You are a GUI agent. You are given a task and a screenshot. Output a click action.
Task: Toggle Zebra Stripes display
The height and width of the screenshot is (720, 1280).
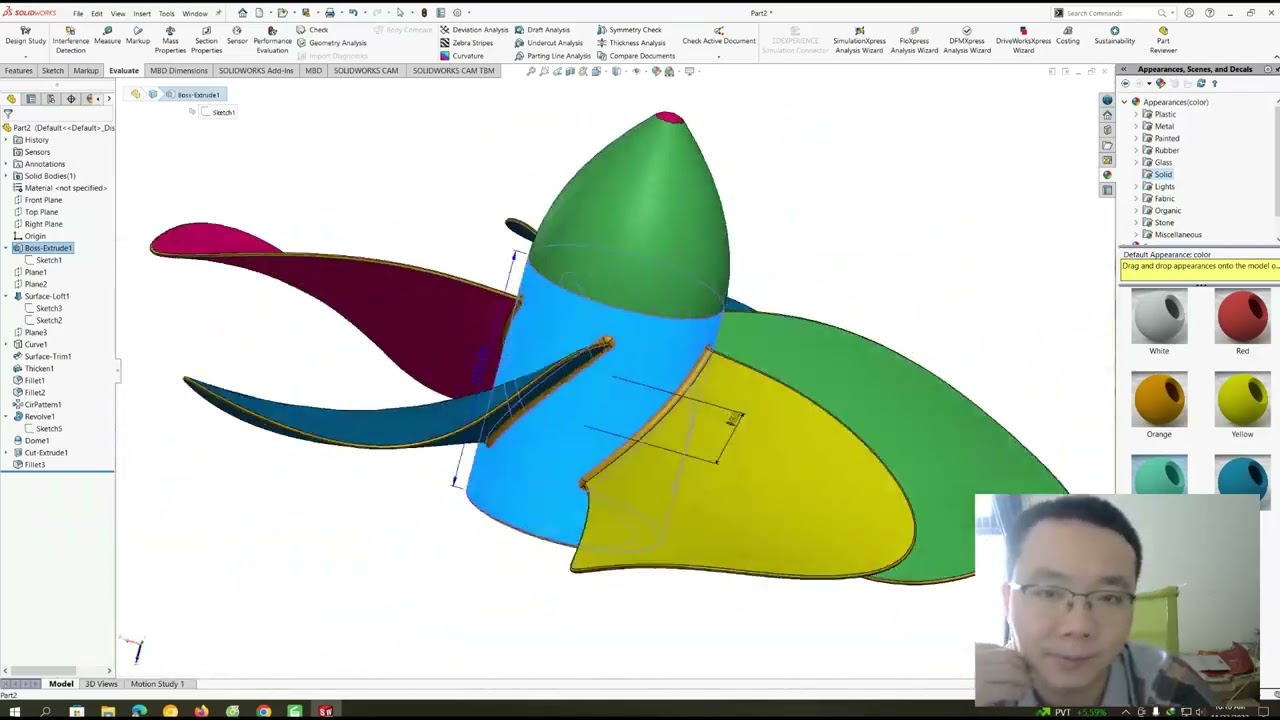point(466,43)
